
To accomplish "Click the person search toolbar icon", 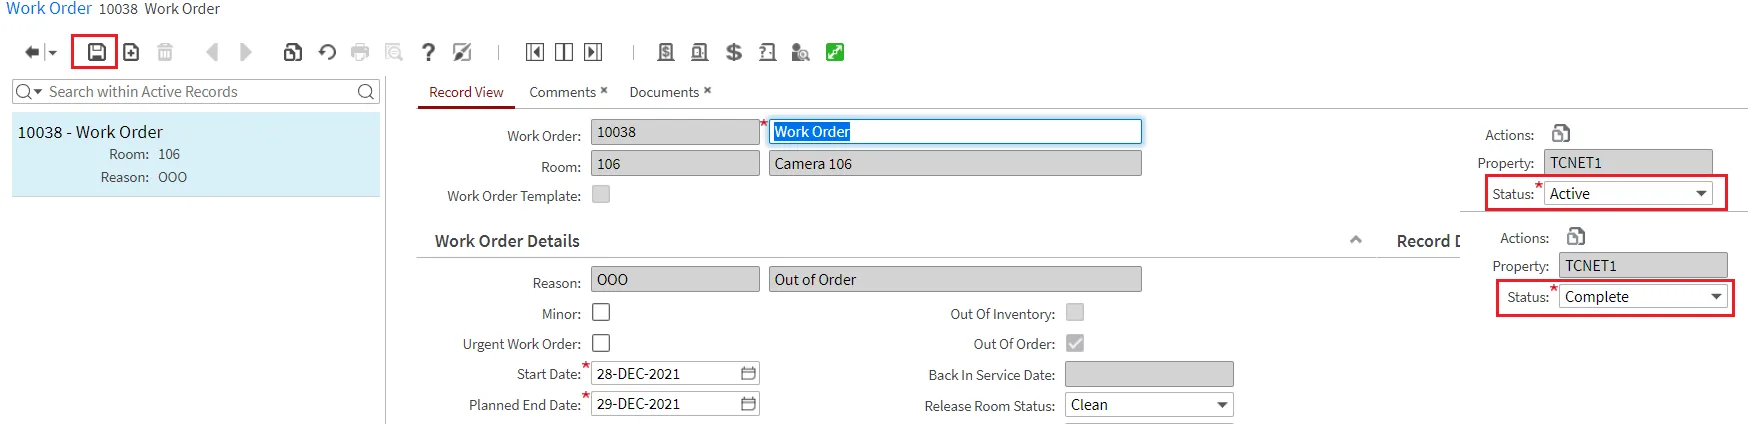I will (x=800, y=52).
